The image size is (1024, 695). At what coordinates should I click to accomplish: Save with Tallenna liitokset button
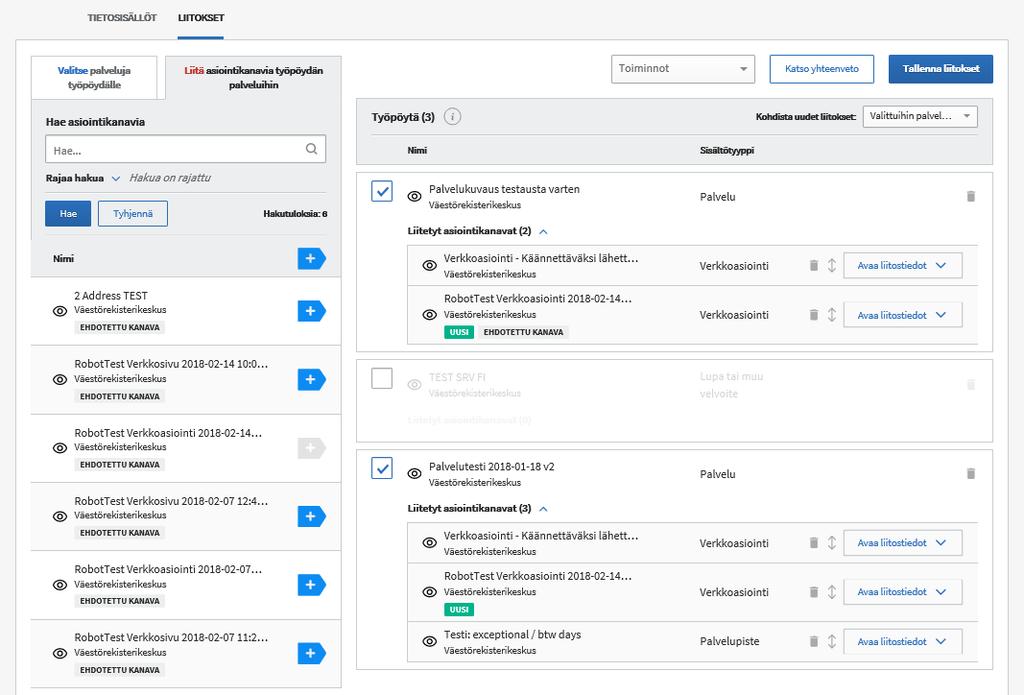point(940,69)
